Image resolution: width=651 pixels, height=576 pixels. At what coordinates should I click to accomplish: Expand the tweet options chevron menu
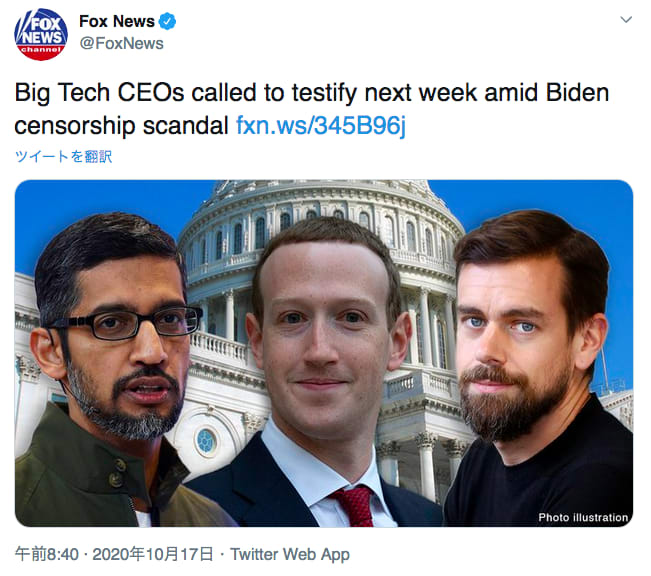[x=626, y=20]
